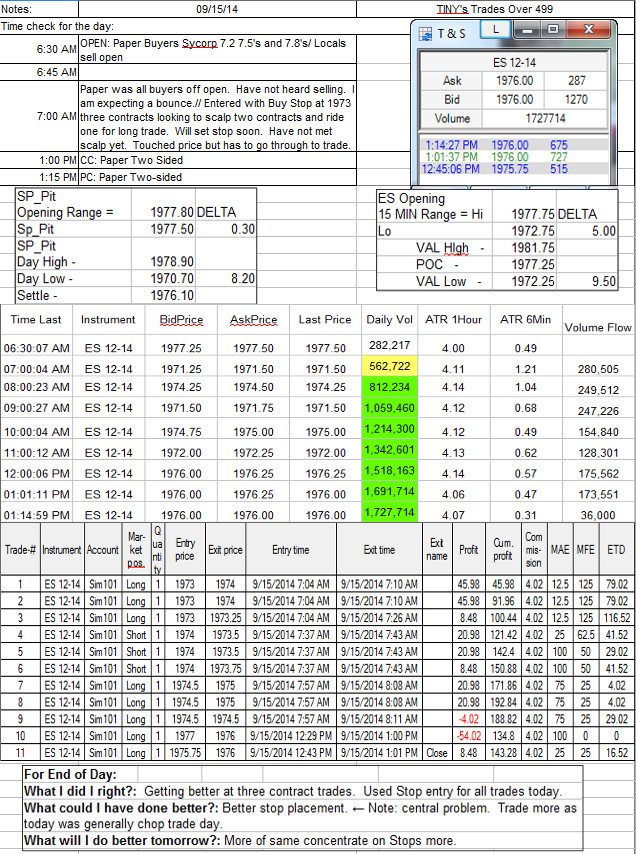
Task: Select Ask size 287 in T&S window
Action: point(576,81)
